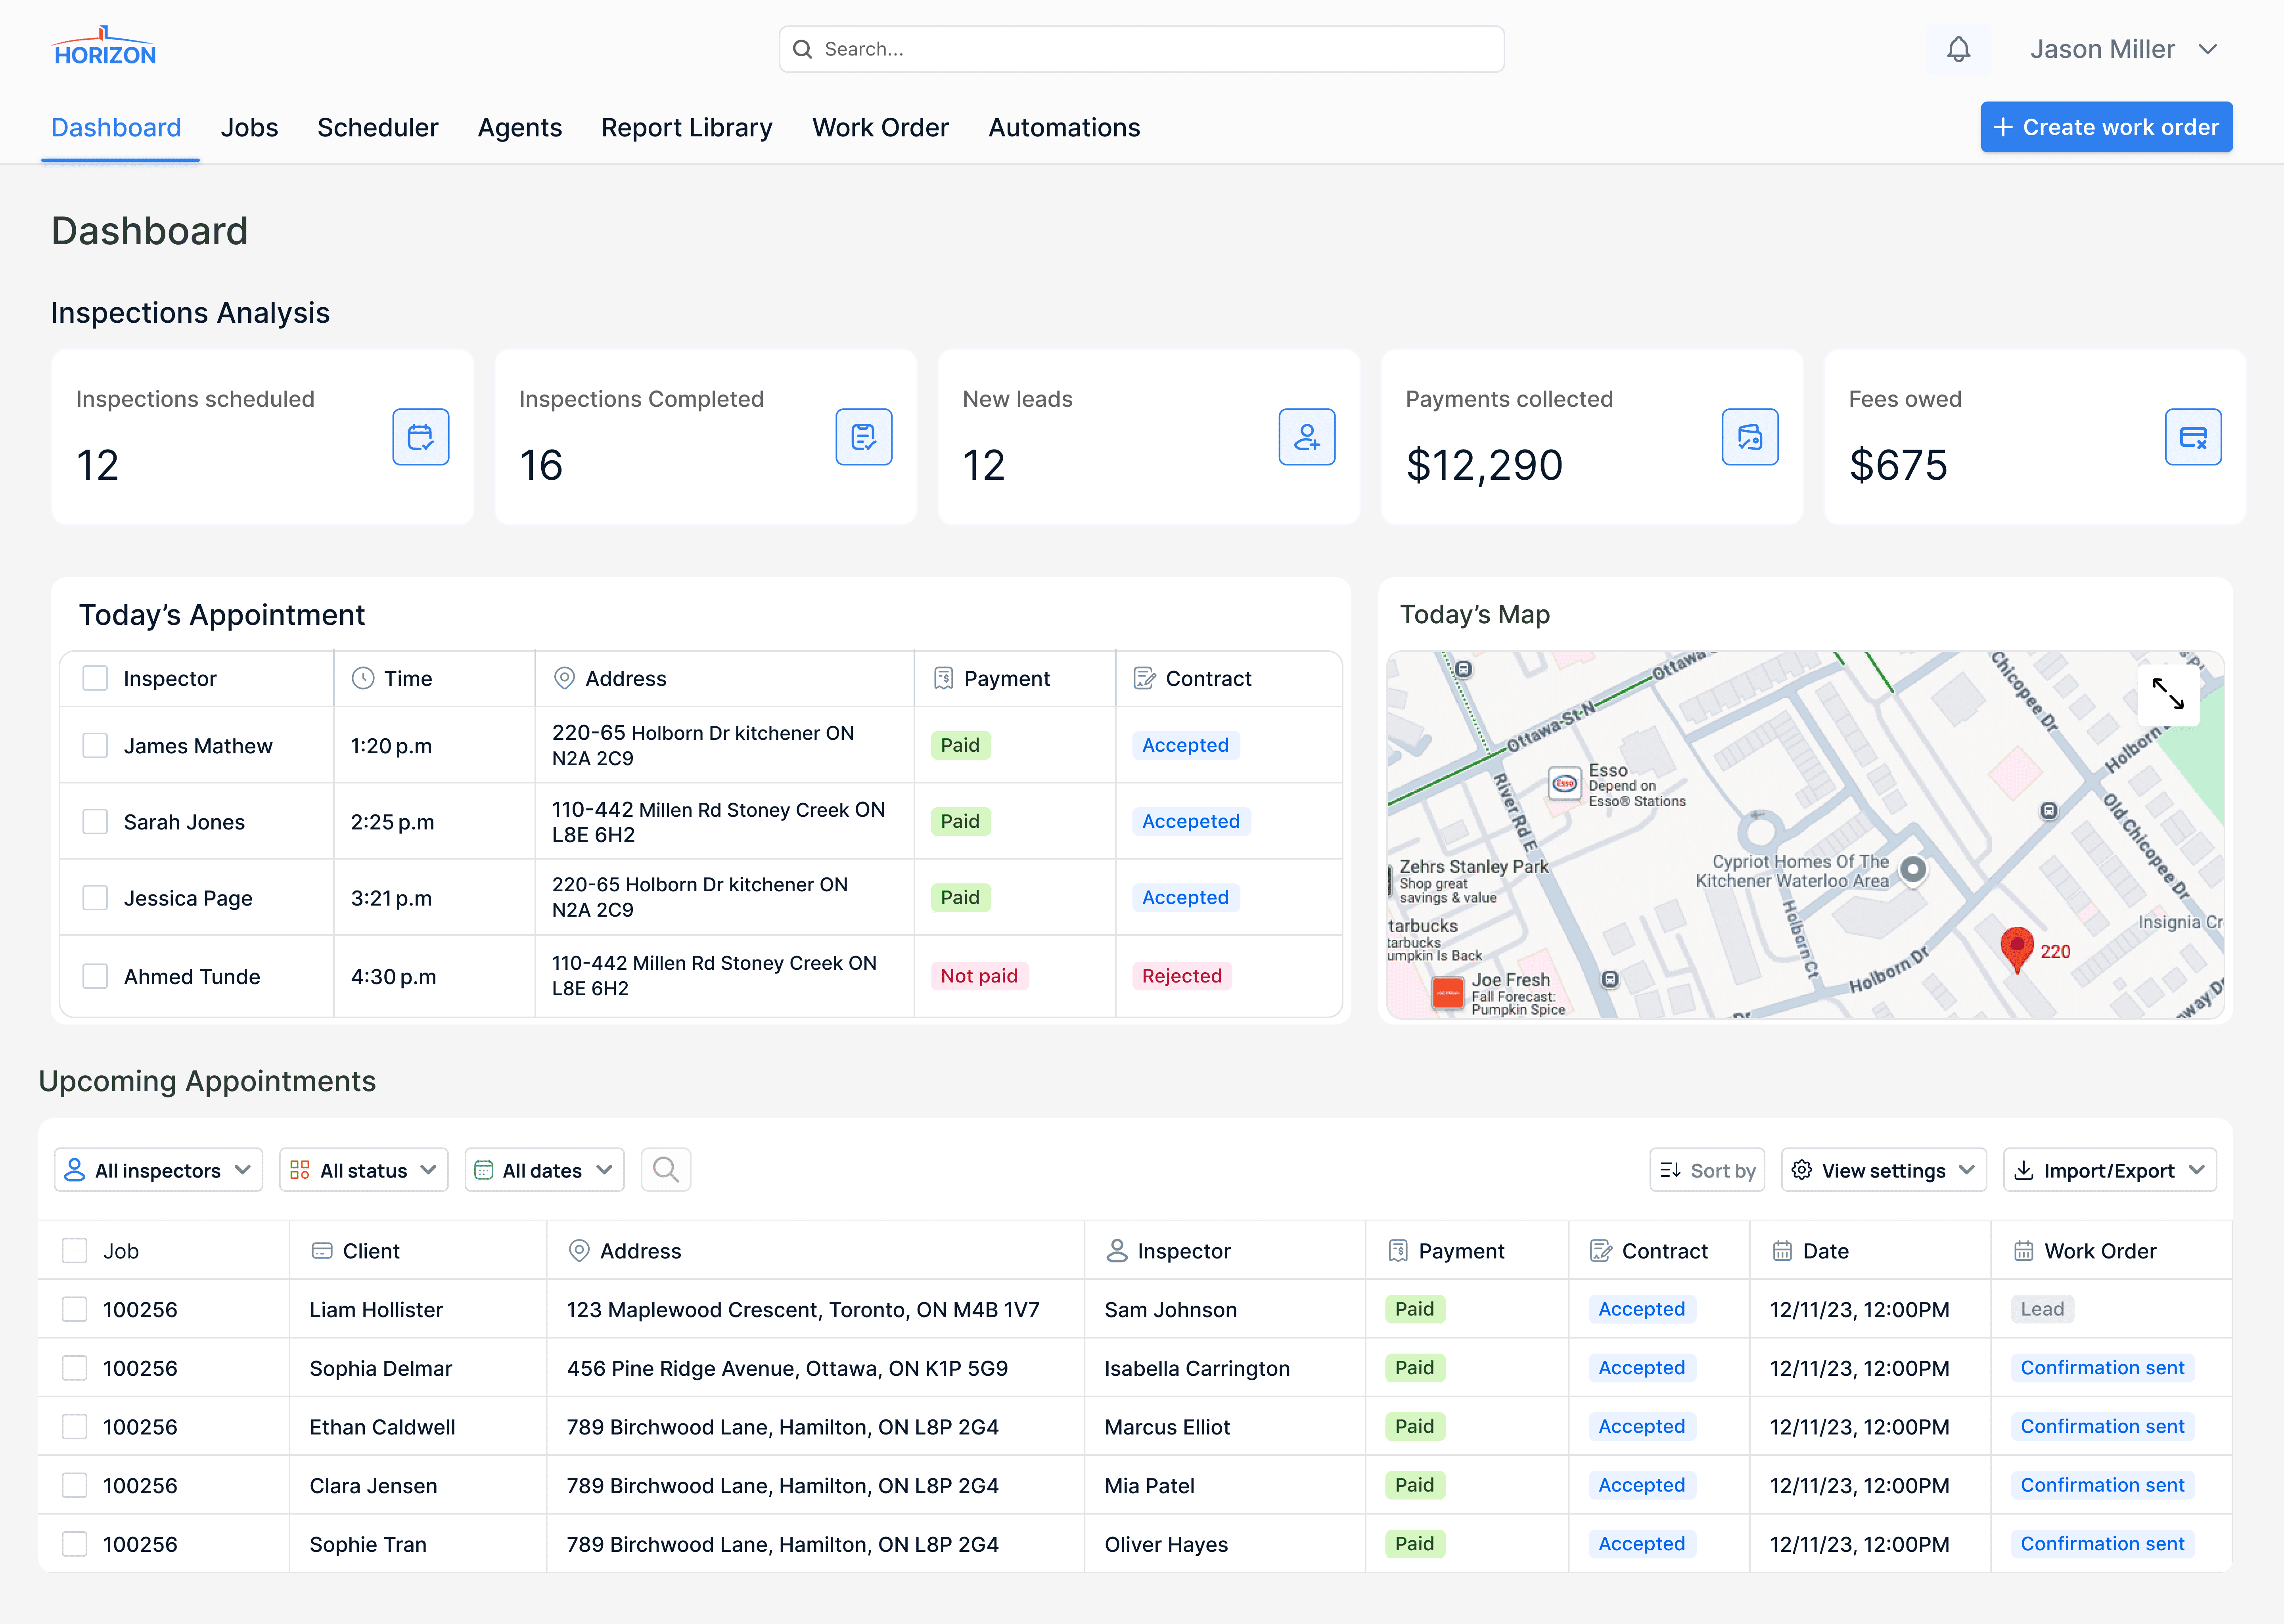Screen dimensions: 2284x1624
Task: Open the Sort by menu
Action: point(1707,1170)
